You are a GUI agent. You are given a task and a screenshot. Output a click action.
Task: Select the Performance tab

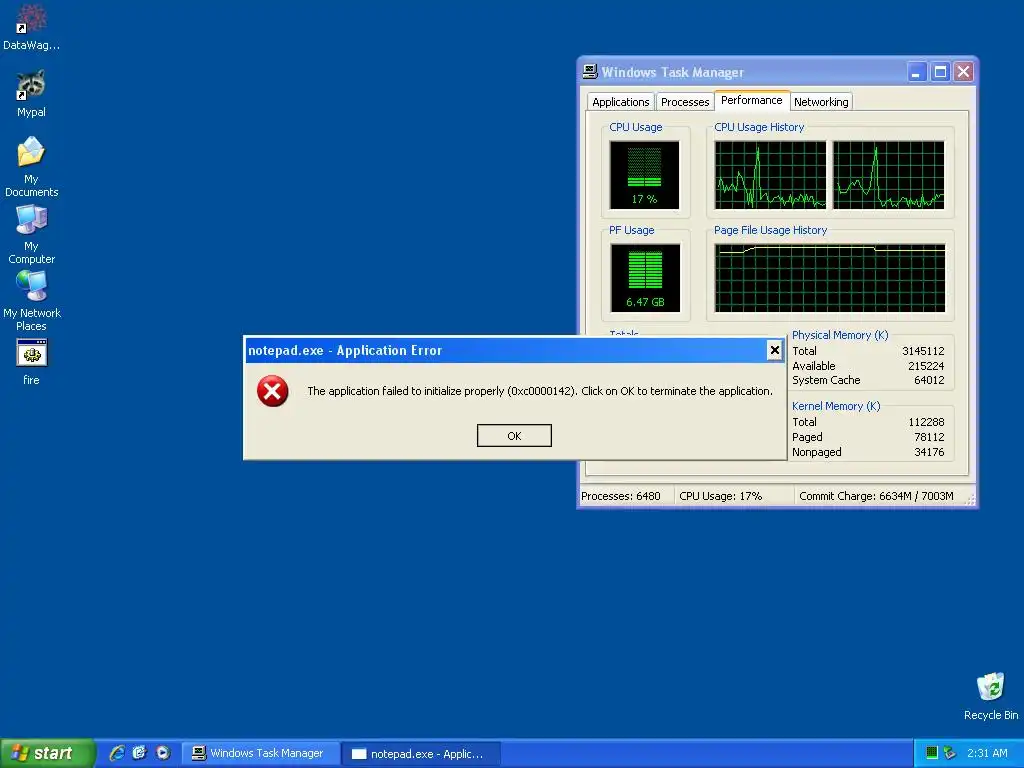[x=752, y=101]
